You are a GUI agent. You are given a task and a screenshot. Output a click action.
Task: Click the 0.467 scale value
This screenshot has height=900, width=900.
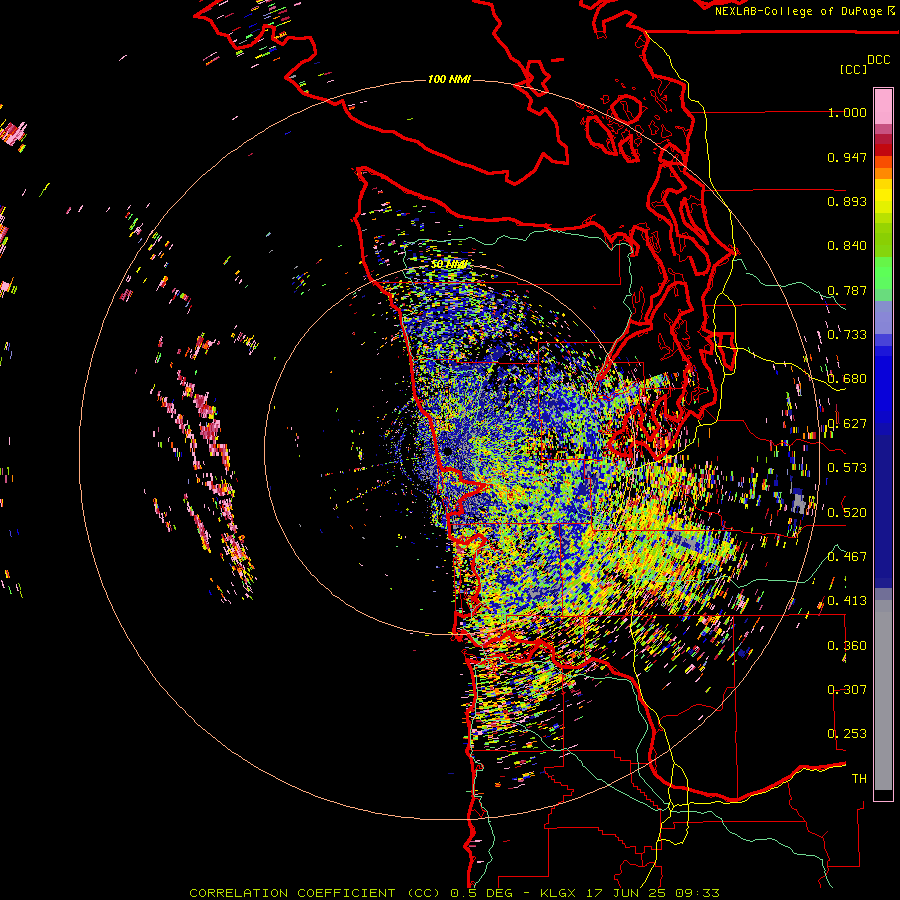(847, 557)
